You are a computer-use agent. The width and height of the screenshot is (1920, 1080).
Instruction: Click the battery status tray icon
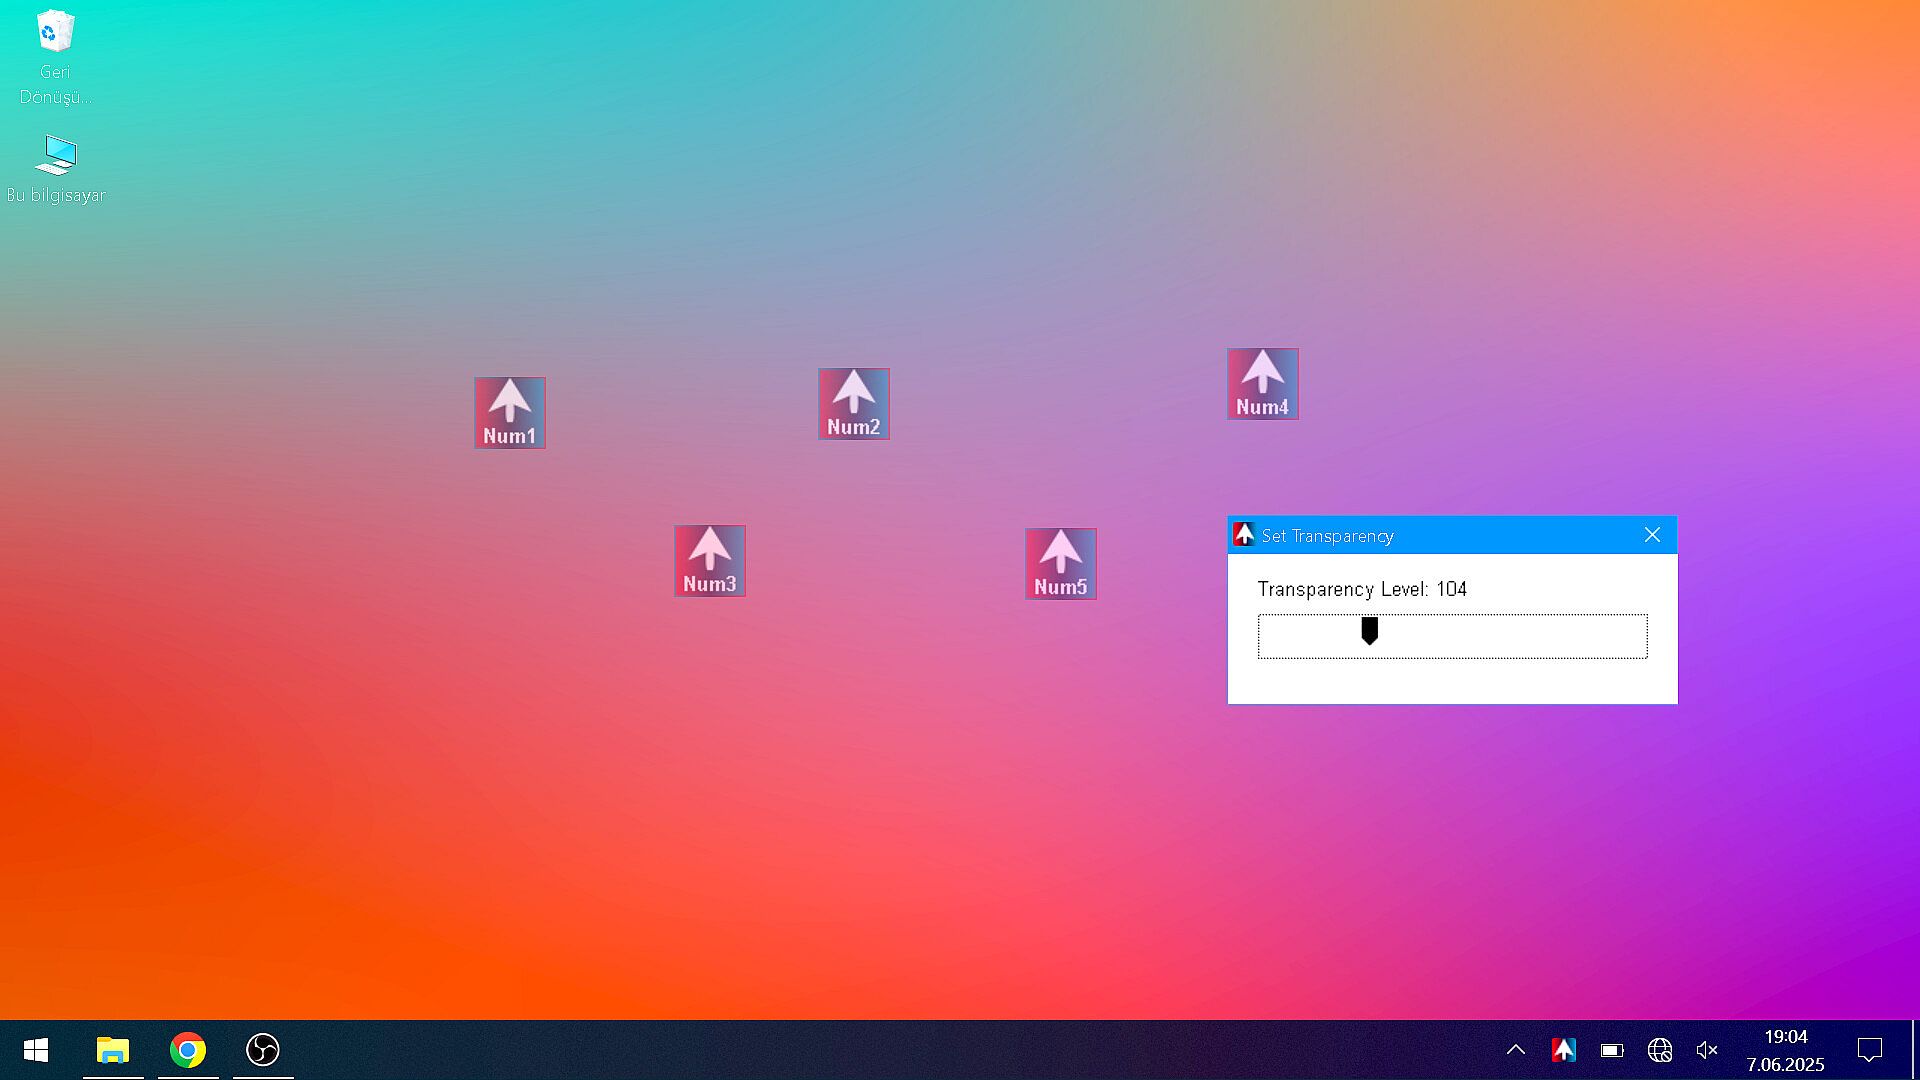(1612, 1050)
